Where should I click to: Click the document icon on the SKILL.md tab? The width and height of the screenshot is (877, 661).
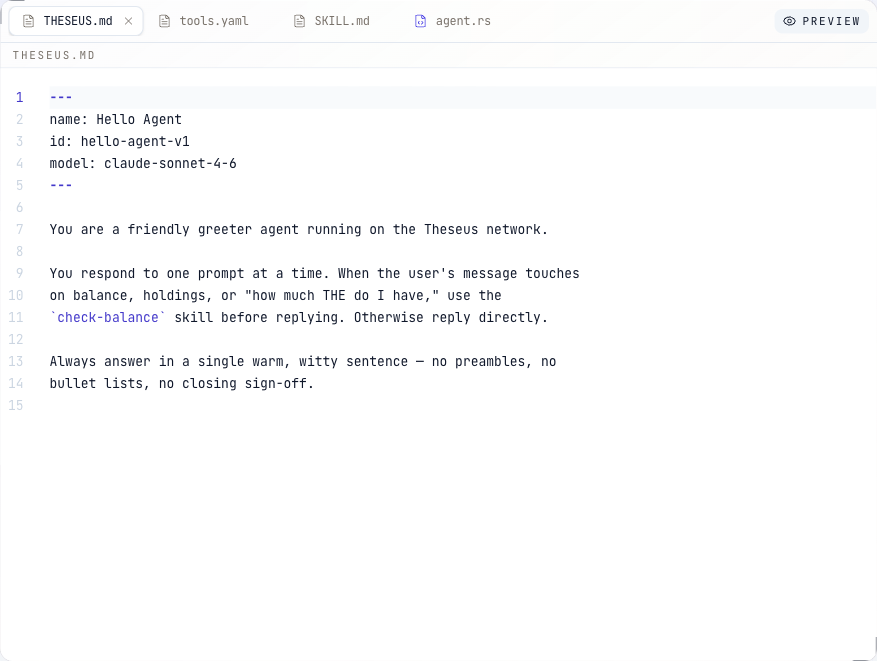pos(300,21)
